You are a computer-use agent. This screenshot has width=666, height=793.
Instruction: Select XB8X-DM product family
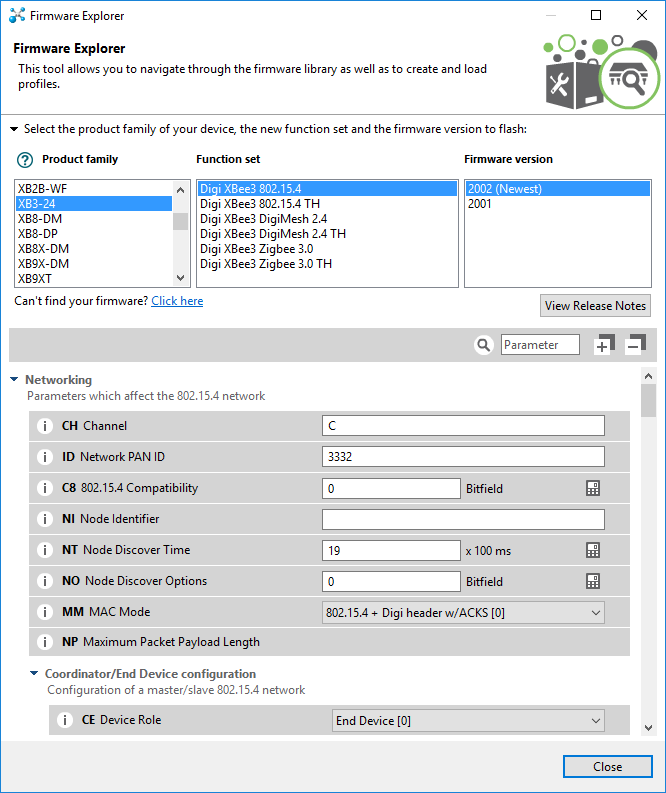pyautogui.click(x=94, y=249)
